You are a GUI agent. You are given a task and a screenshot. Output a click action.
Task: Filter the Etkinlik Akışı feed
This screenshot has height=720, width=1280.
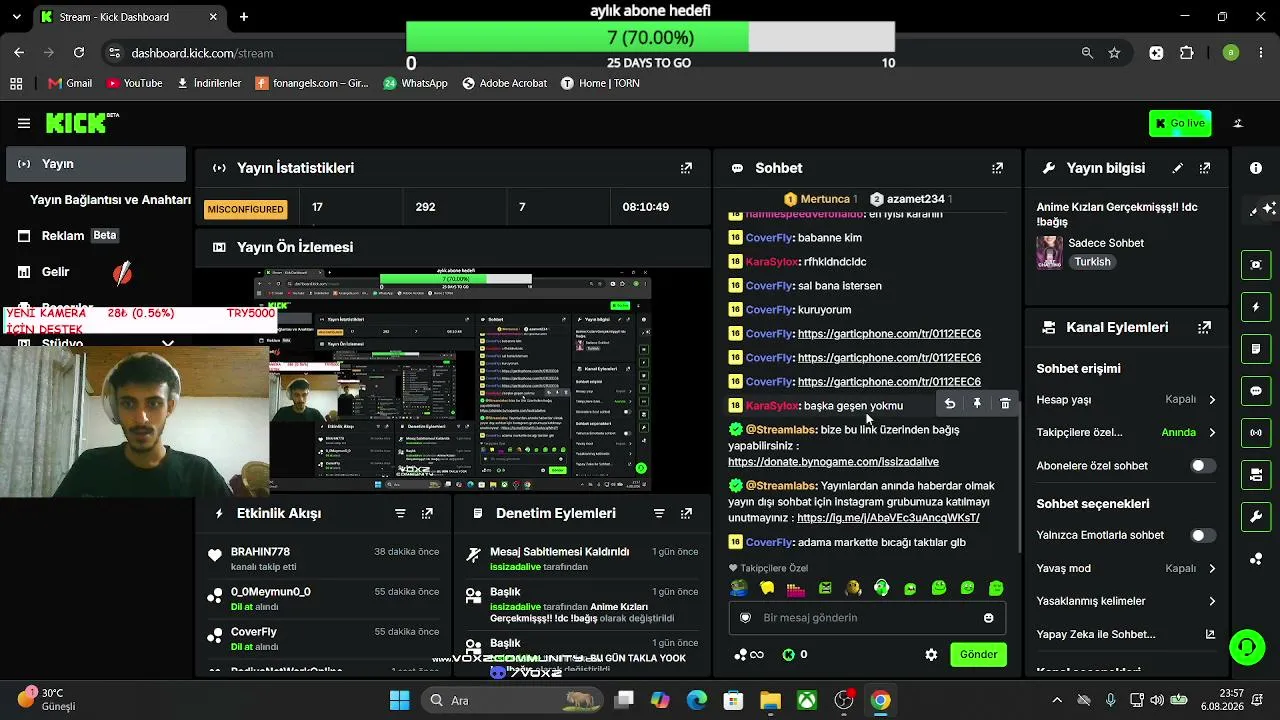400,513
